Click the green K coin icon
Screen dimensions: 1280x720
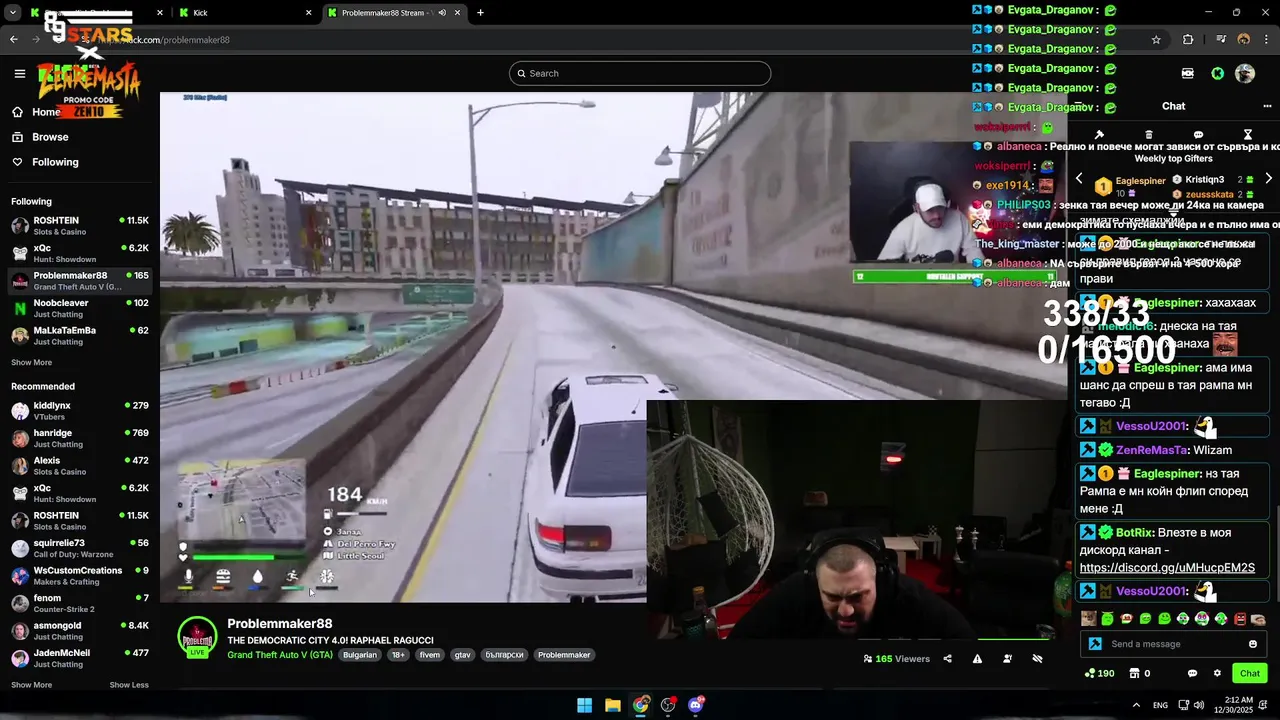(x=1217, y=73)
